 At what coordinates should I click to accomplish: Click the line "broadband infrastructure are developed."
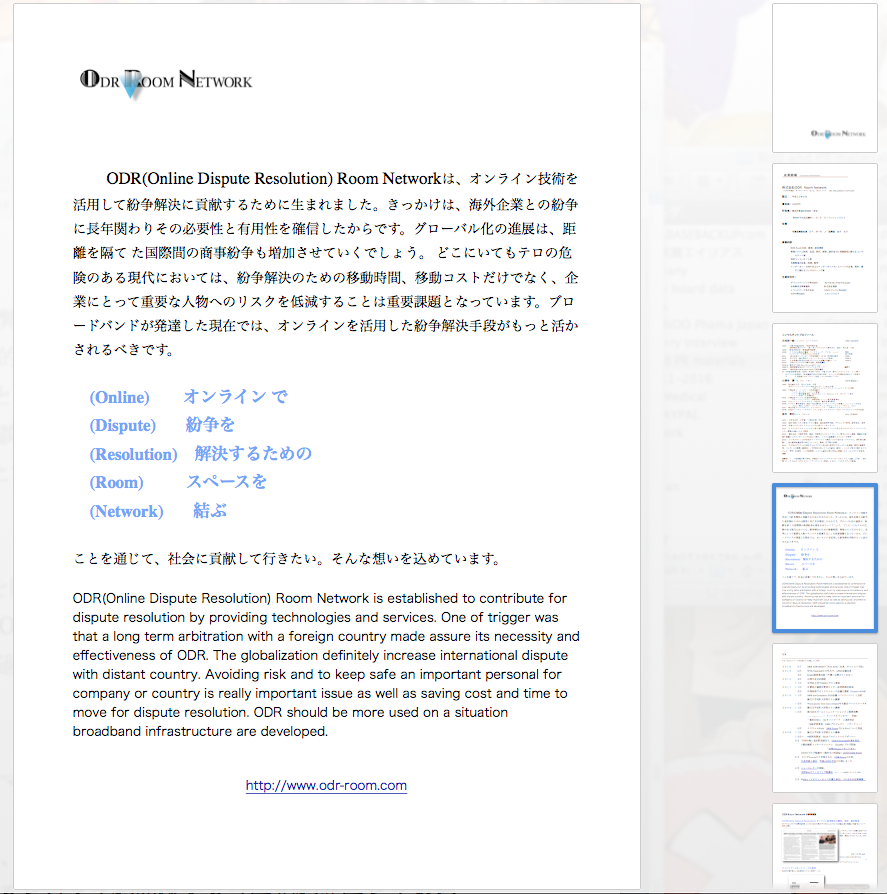[200, 732]
